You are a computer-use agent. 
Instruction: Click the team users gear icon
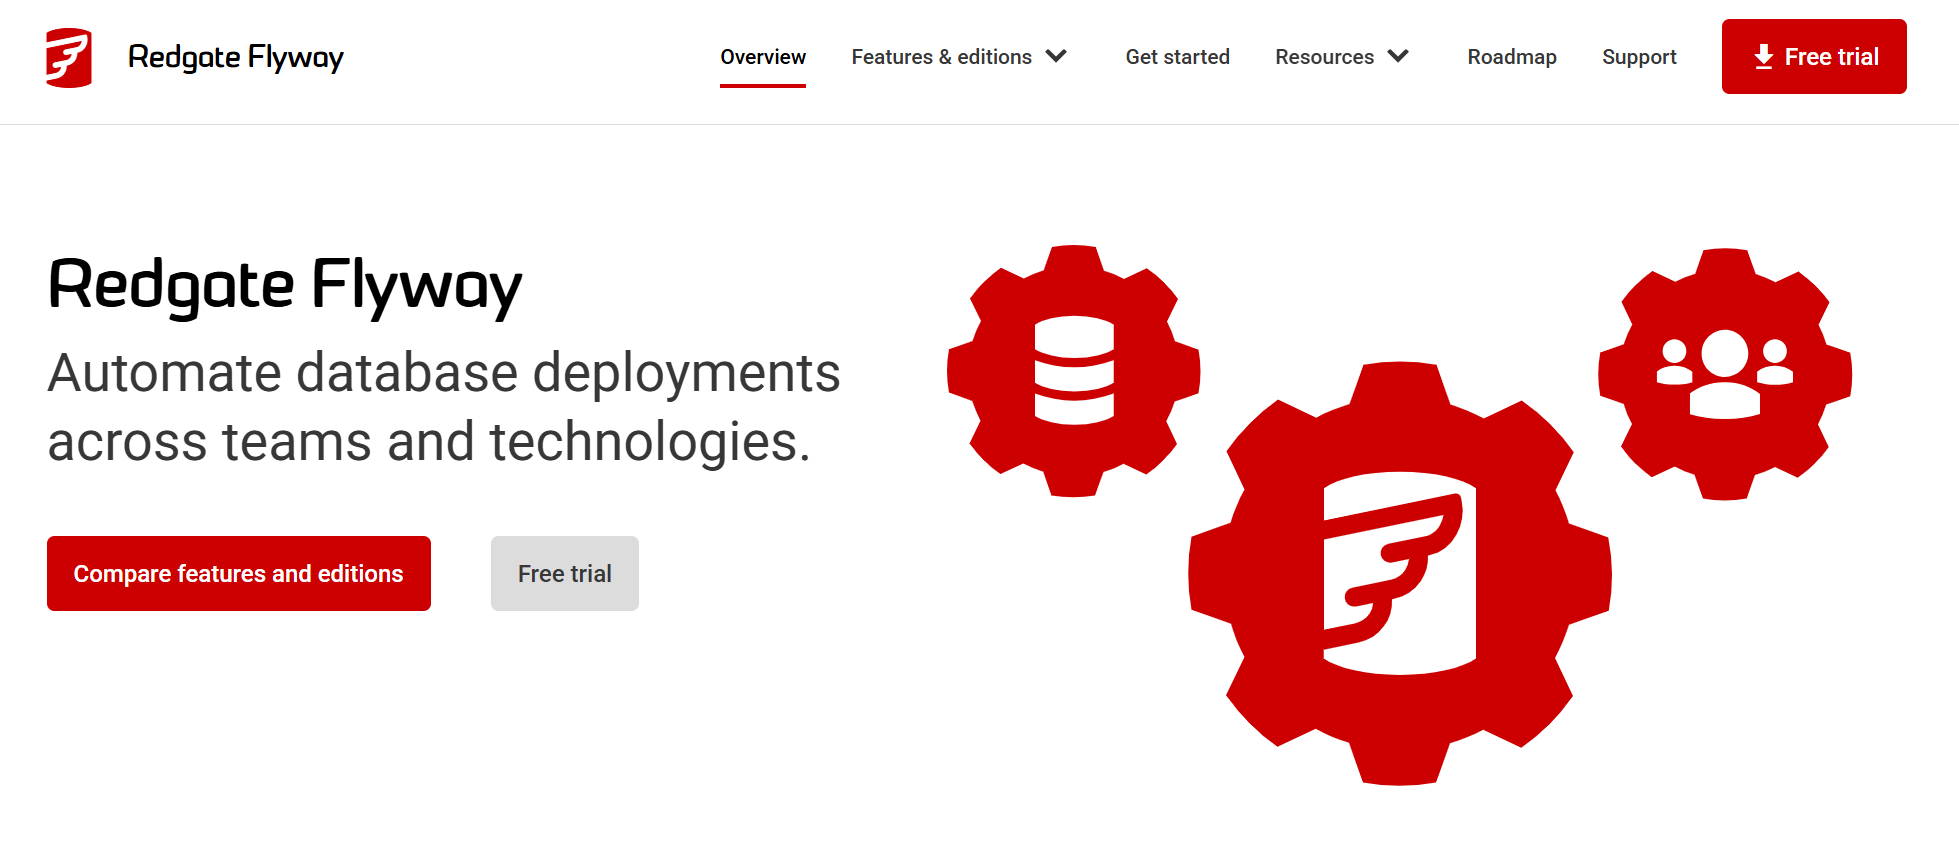[x=1725, y=374]
